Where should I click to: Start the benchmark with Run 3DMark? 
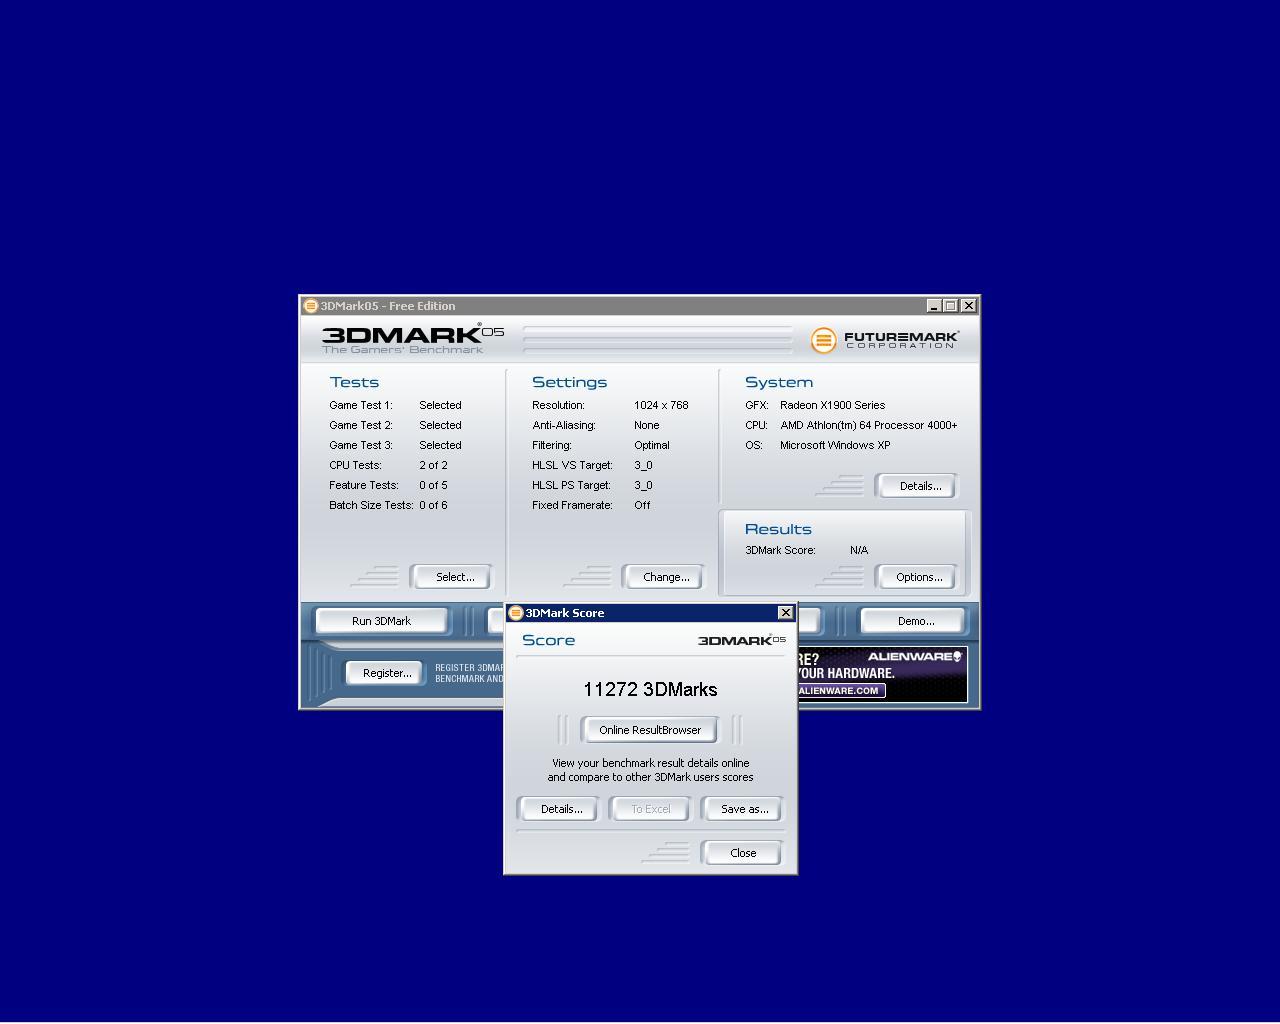[x=381, y=621]
